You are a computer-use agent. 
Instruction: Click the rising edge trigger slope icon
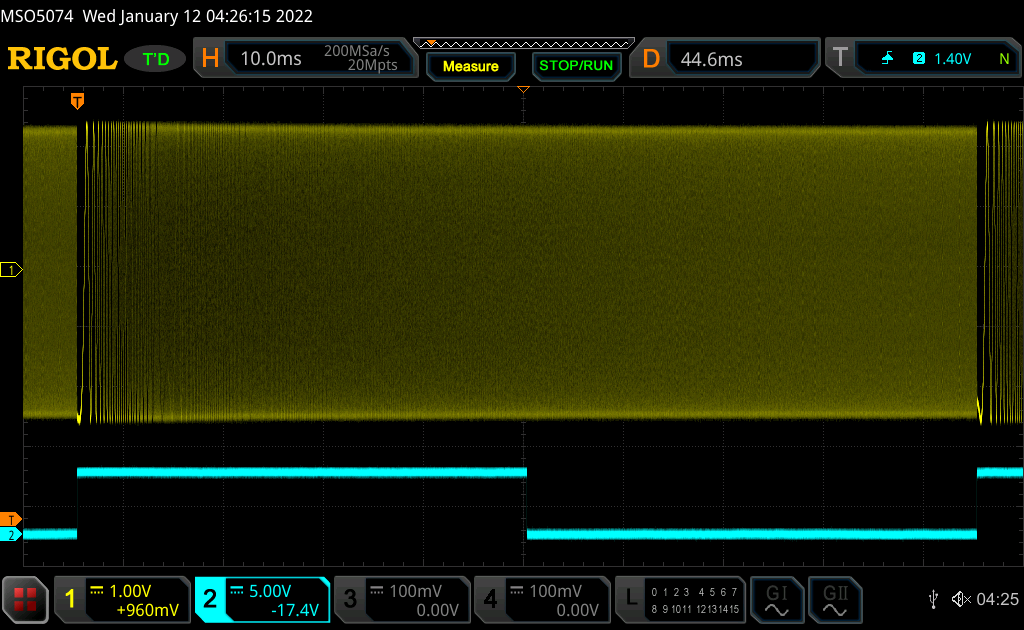click(x=887, y=59)
